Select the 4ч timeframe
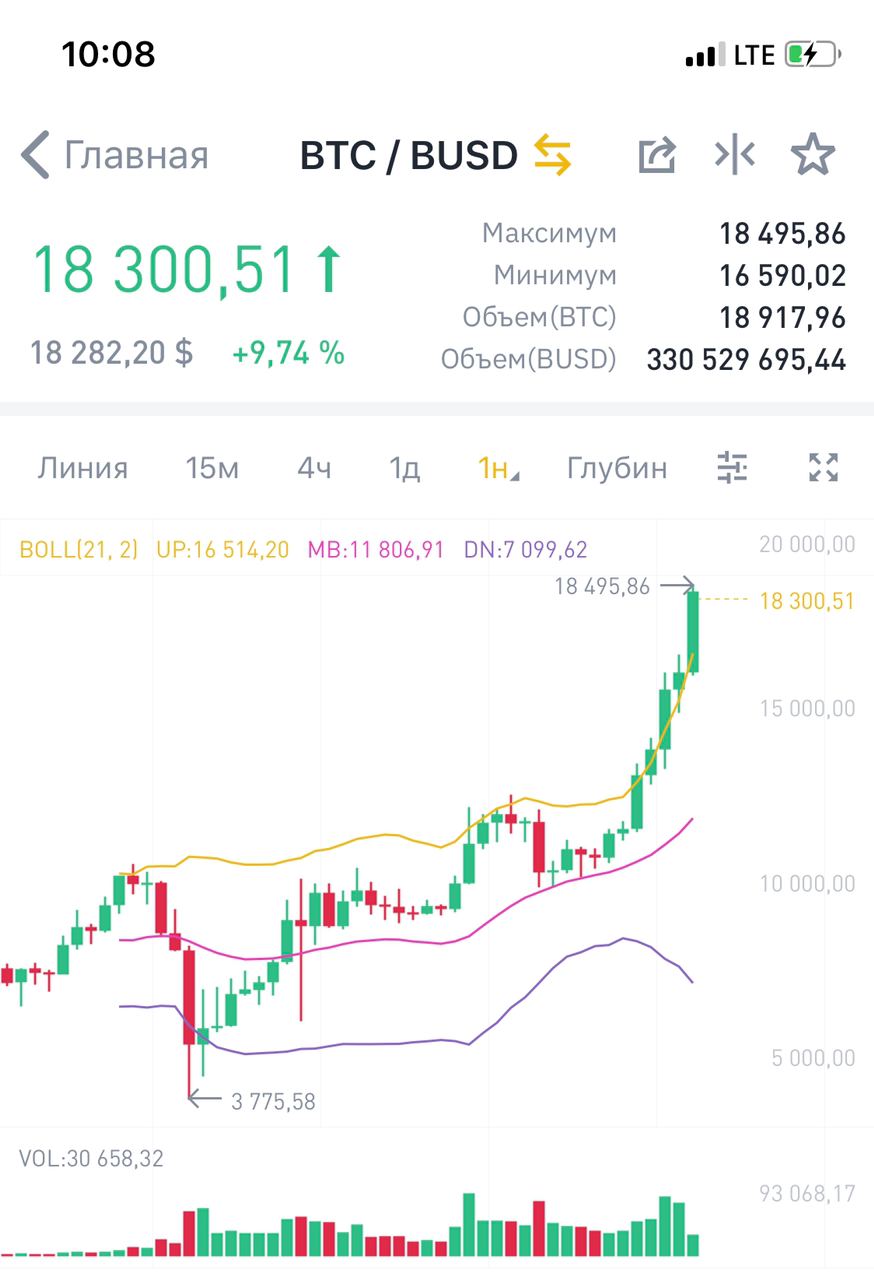Viewport: 874px width, 1280px height. pos(314,468)
